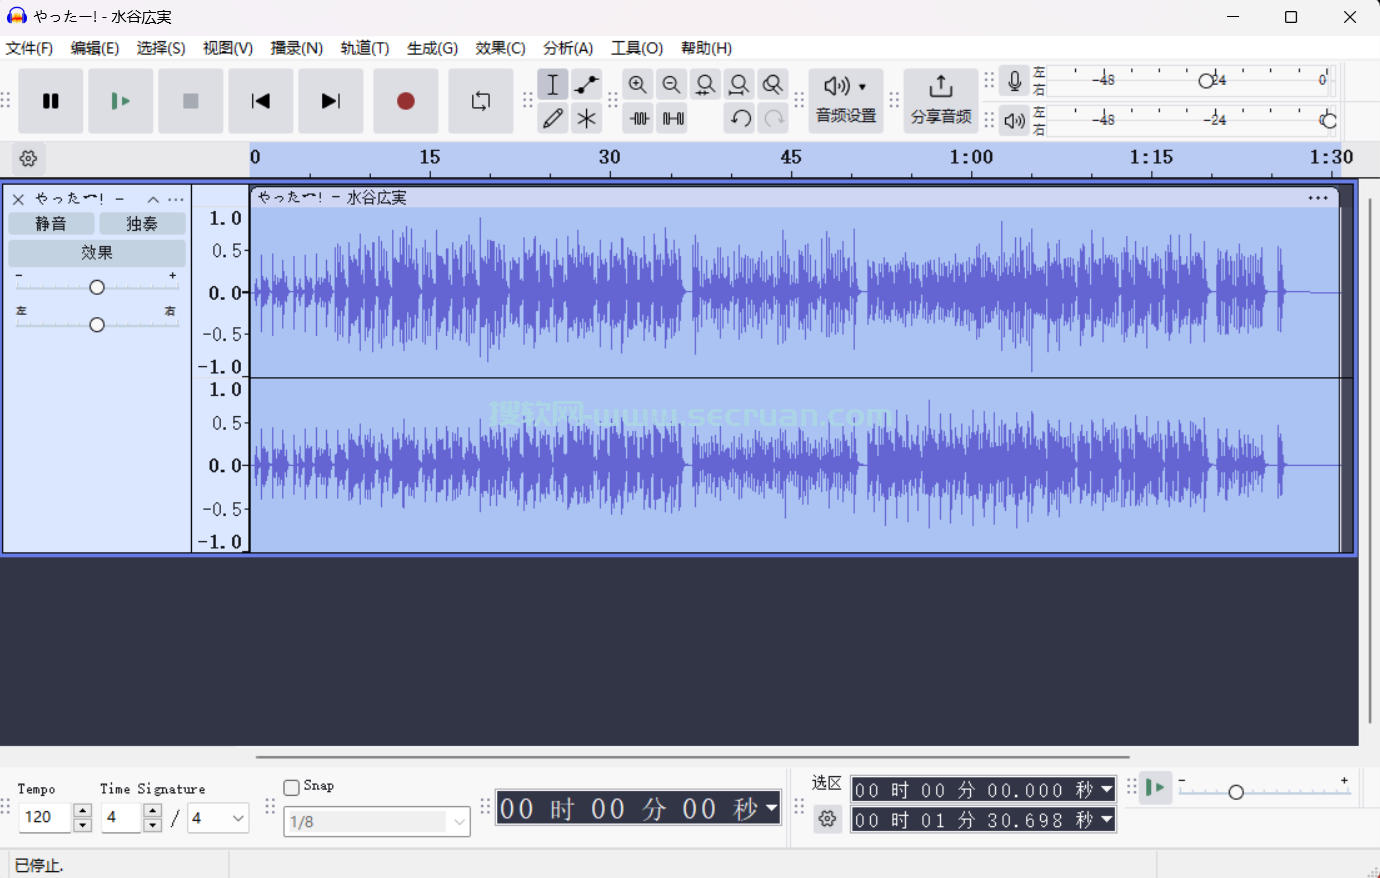
Task: Open the 生成(G) menu
Action: tap(433, 48)
